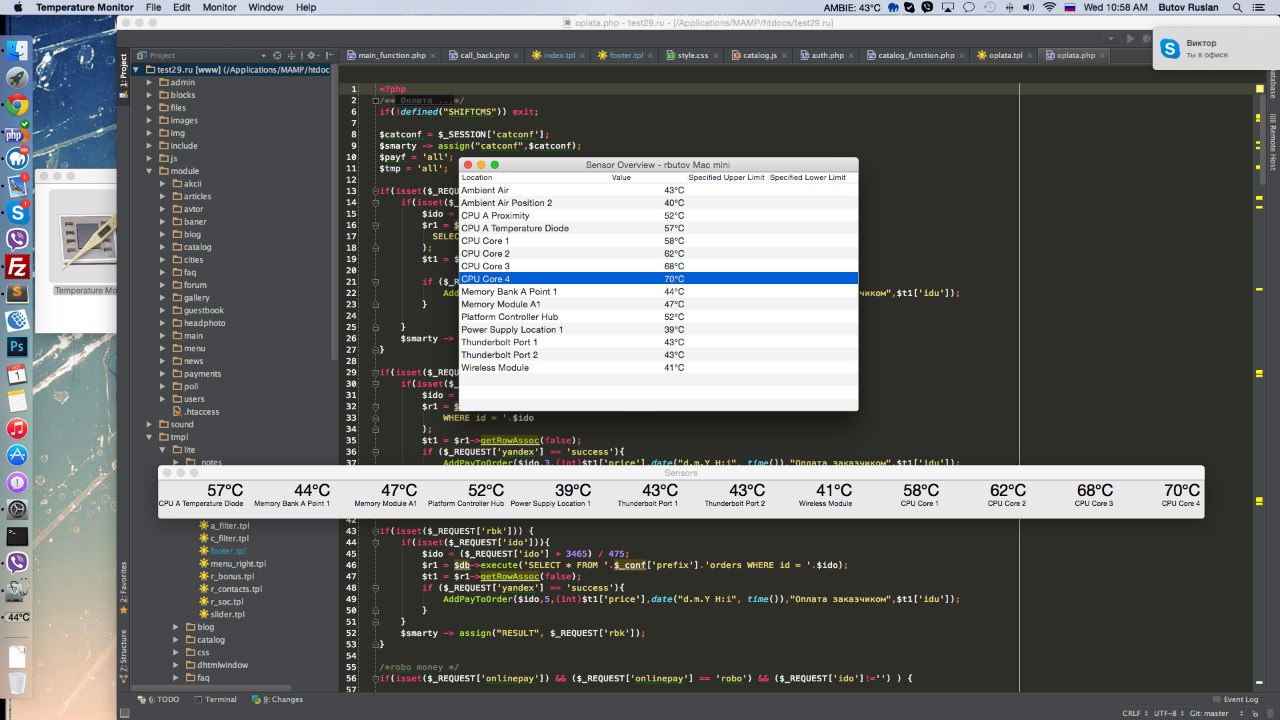This screenshot has height=720, width=1280.
Task: Select Platform Controller Hub sensor row
Action: (658, 317)
